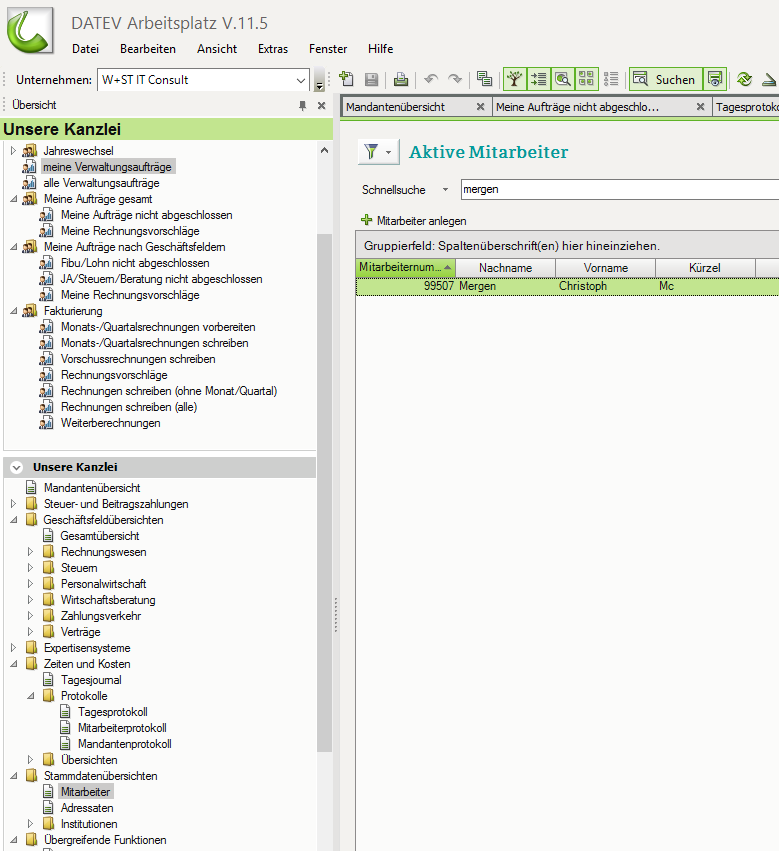Screen dimensions: 779x851
Task: Select the employee row 99507 Mergen
Action: (x=567, y=286)
